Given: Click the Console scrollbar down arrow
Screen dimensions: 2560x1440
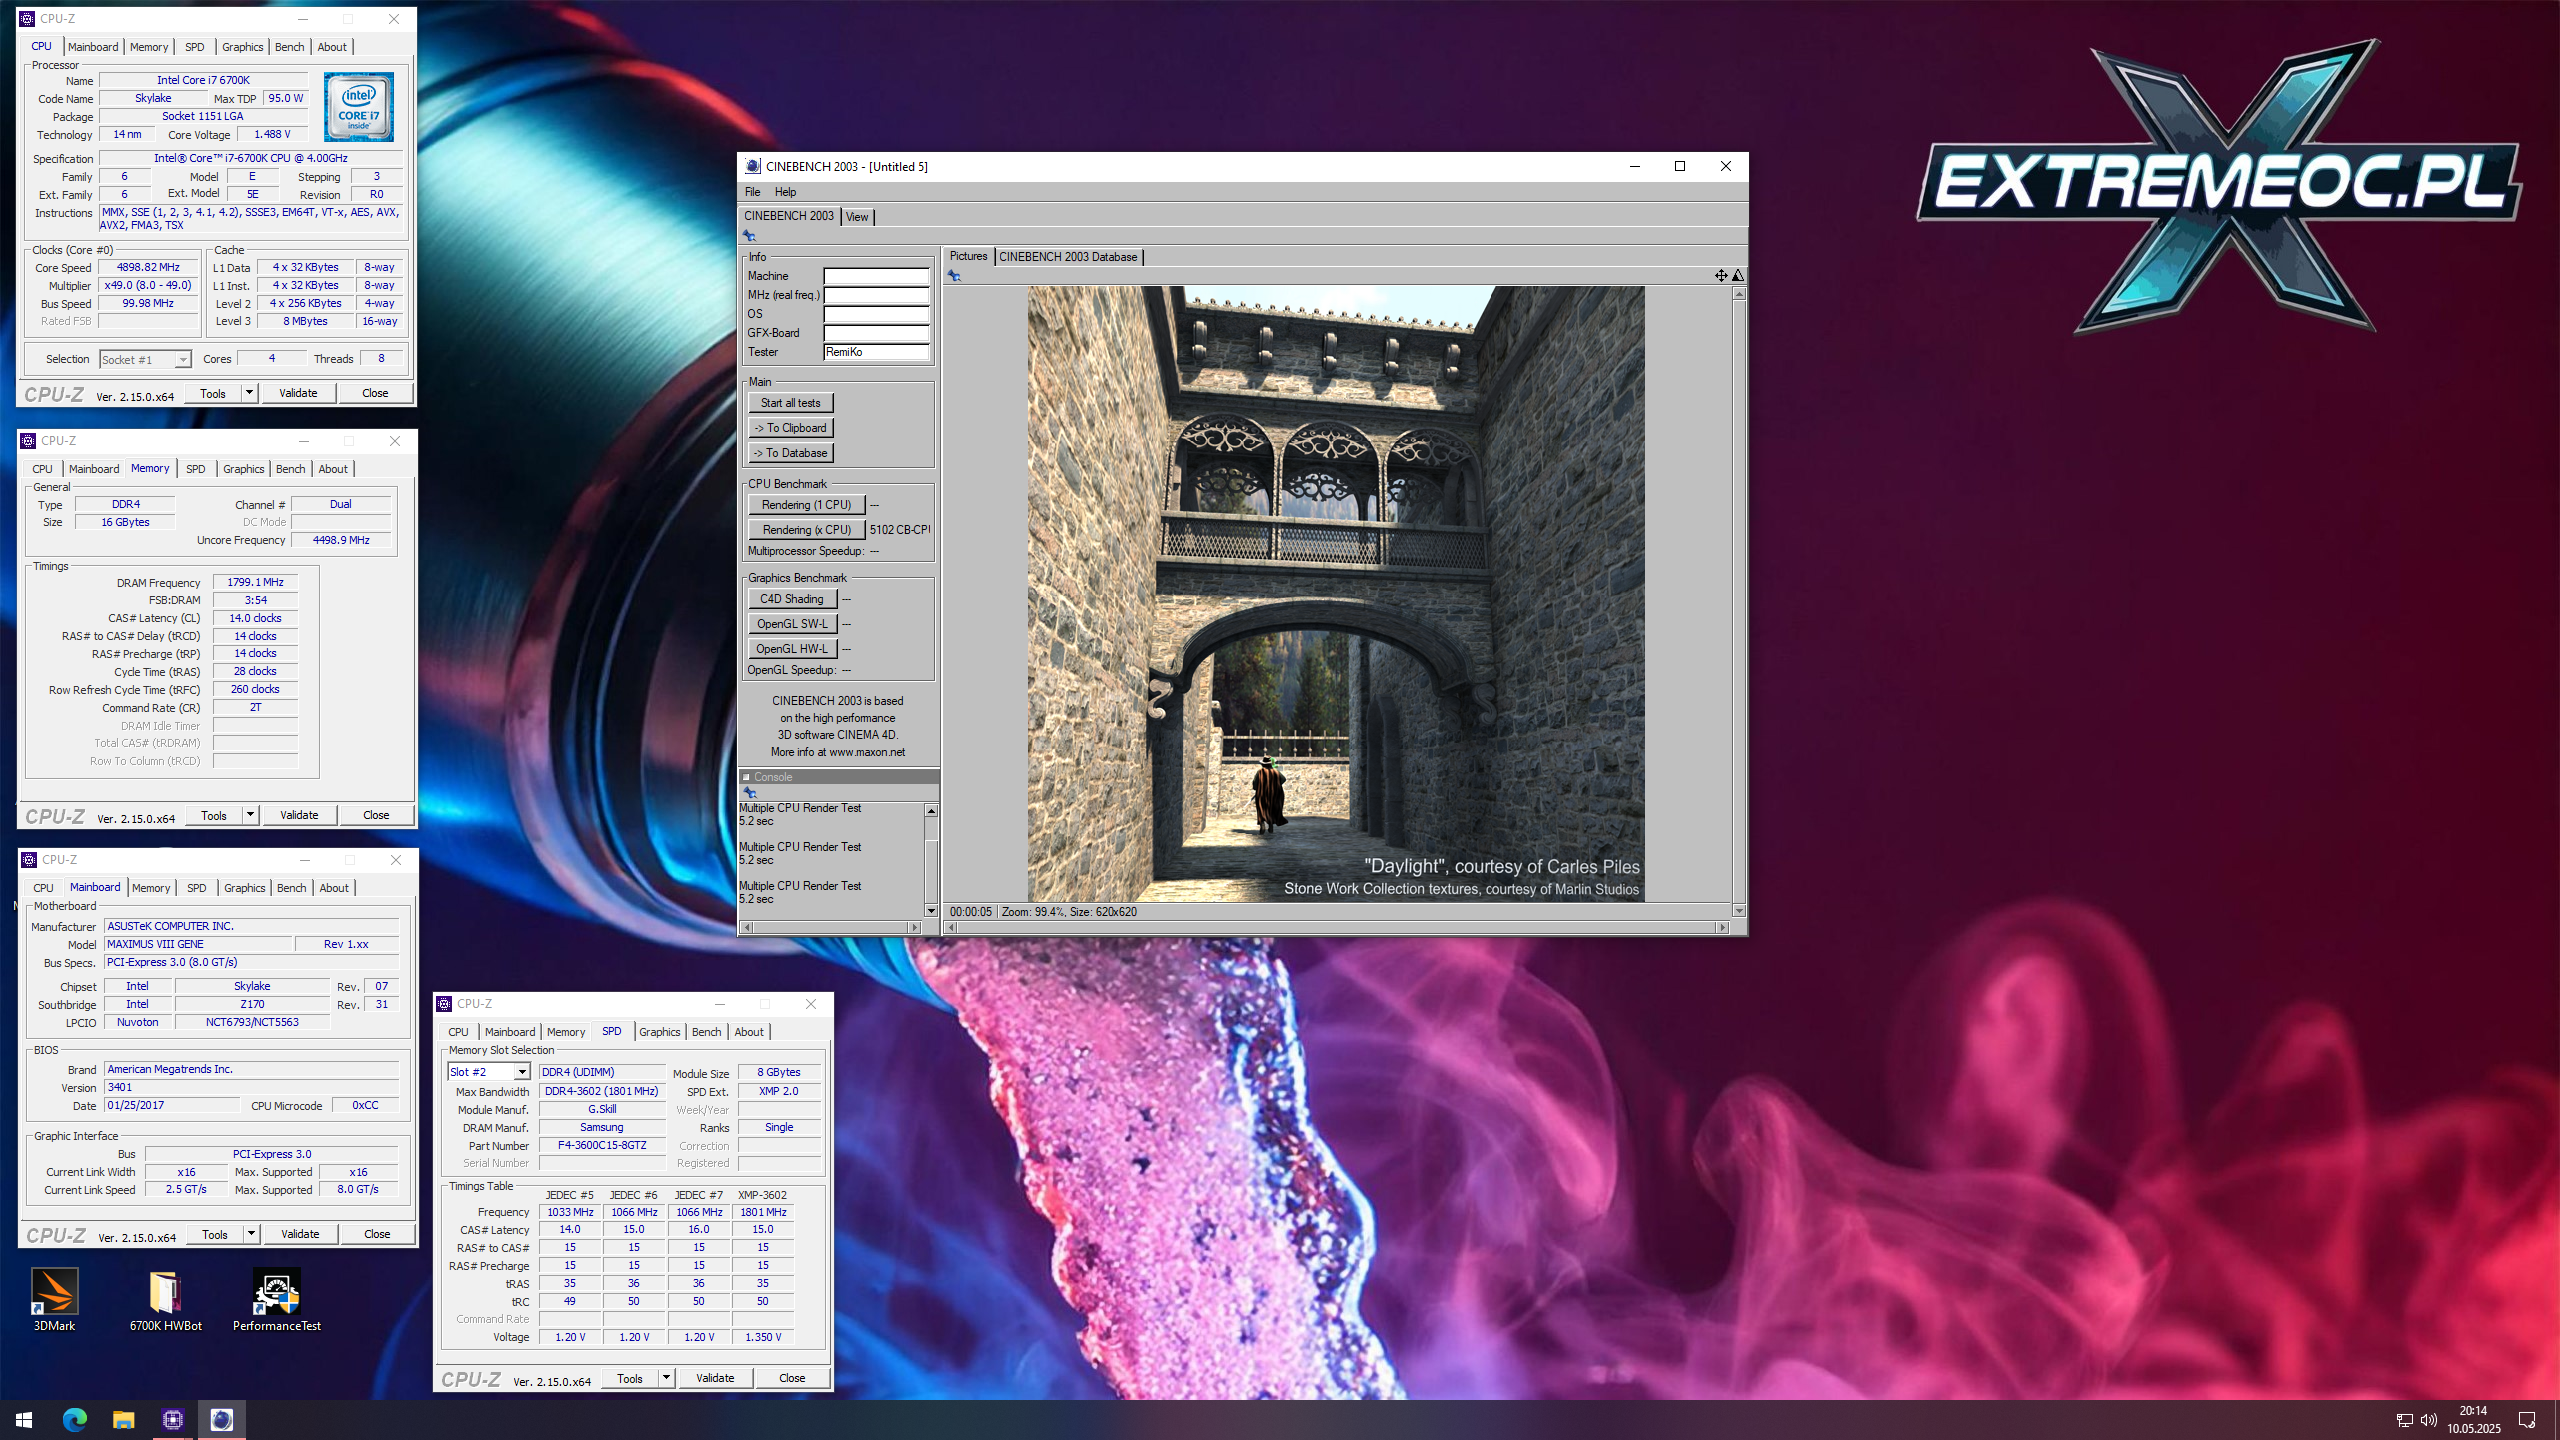Looking at the screenshot, I should pos(931,910).
